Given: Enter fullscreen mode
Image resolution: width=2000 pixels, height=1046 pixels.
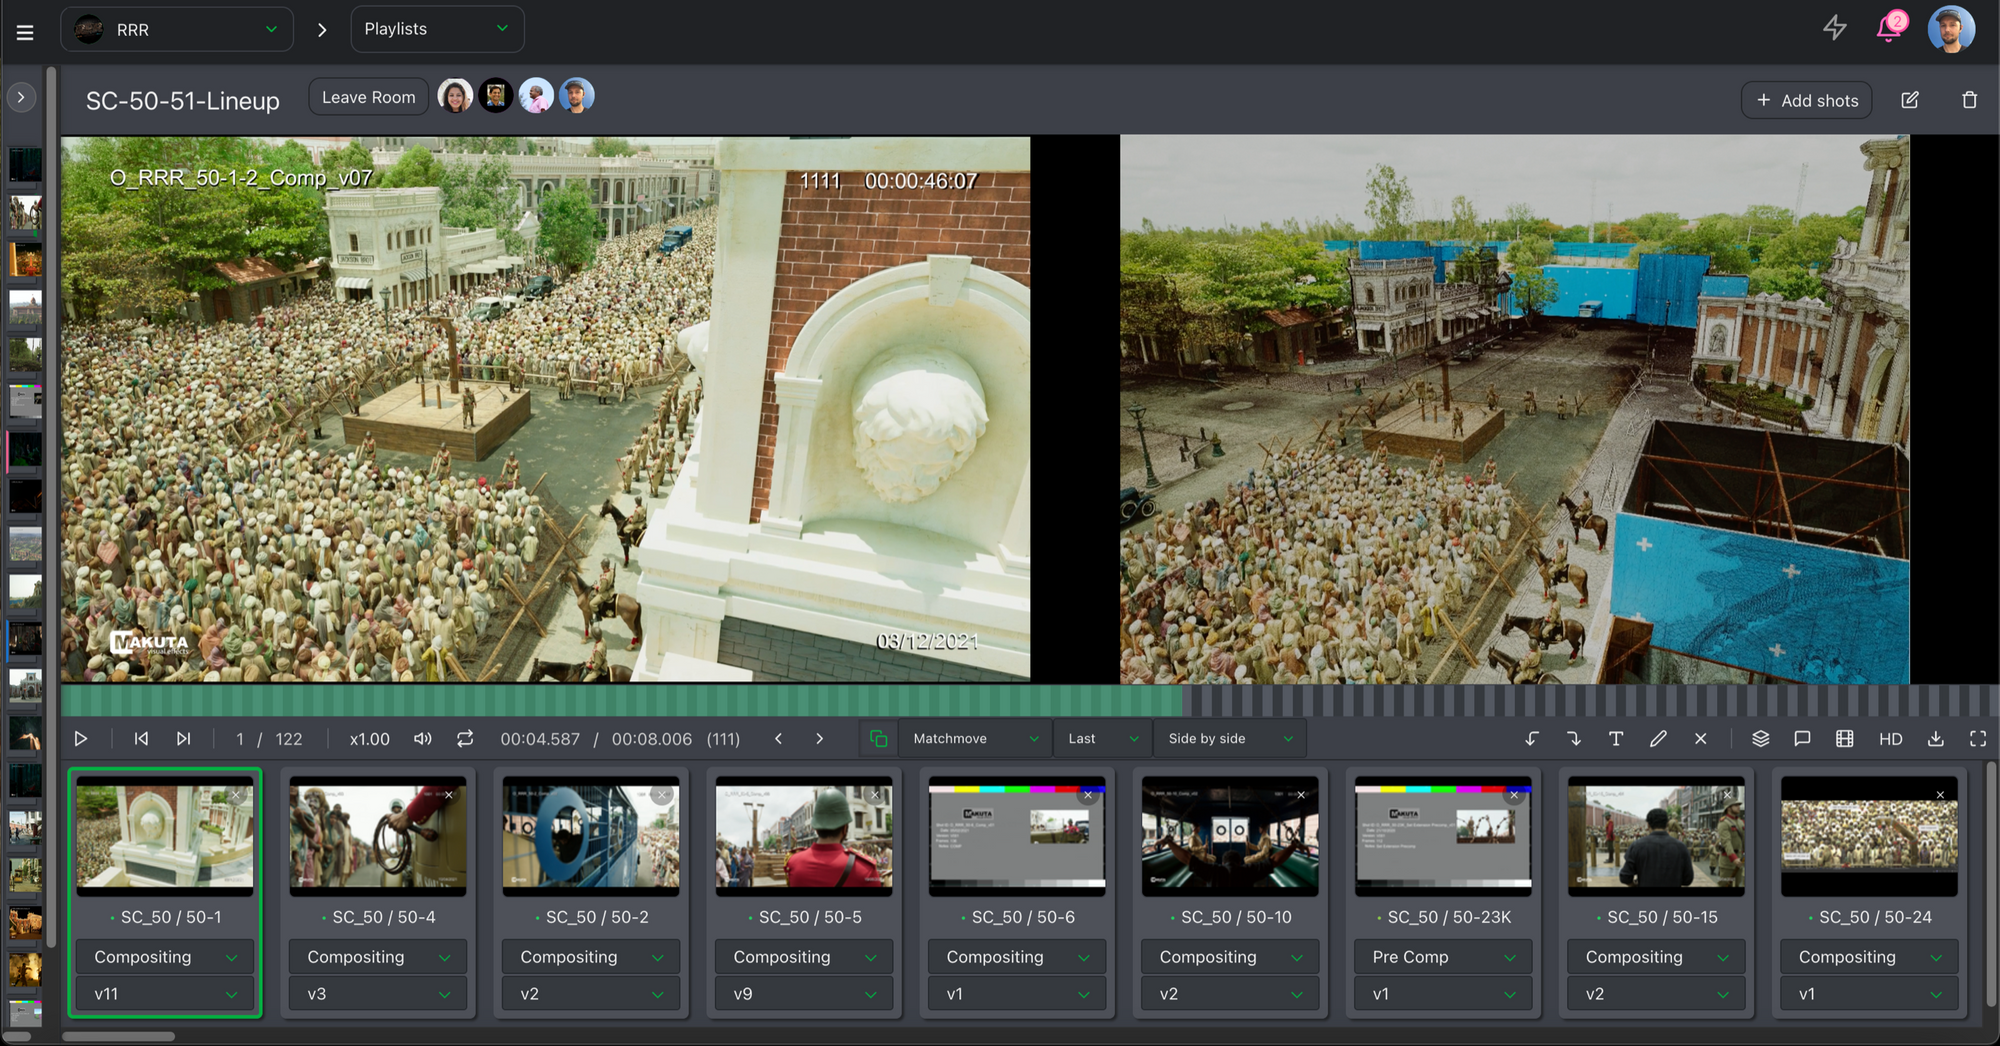Looking at the screenshot, I should 1977,739.
